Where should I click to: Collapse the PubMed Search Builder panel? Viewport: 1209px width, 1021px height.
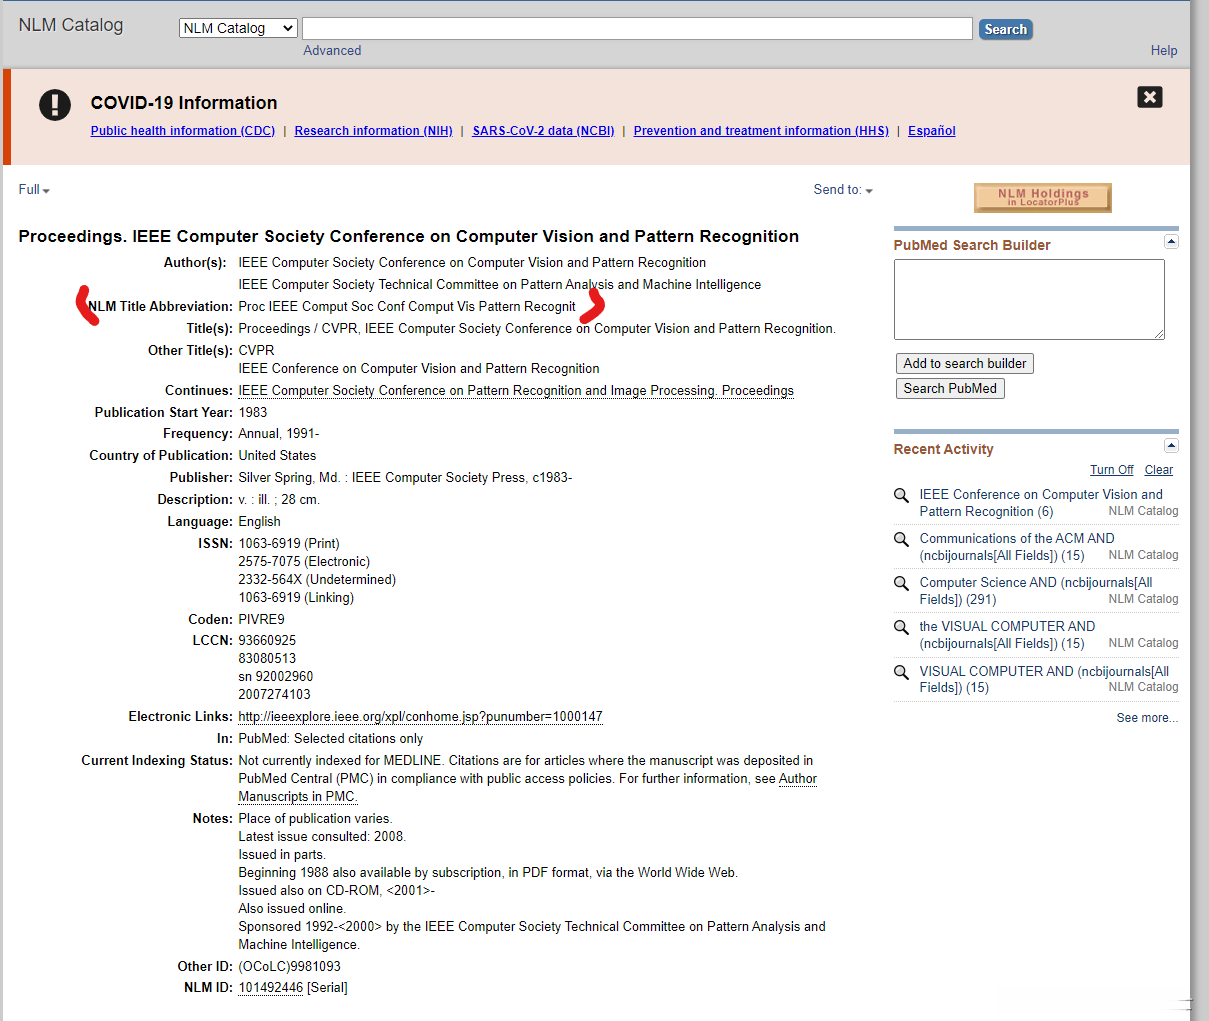tap(1171, 242)
